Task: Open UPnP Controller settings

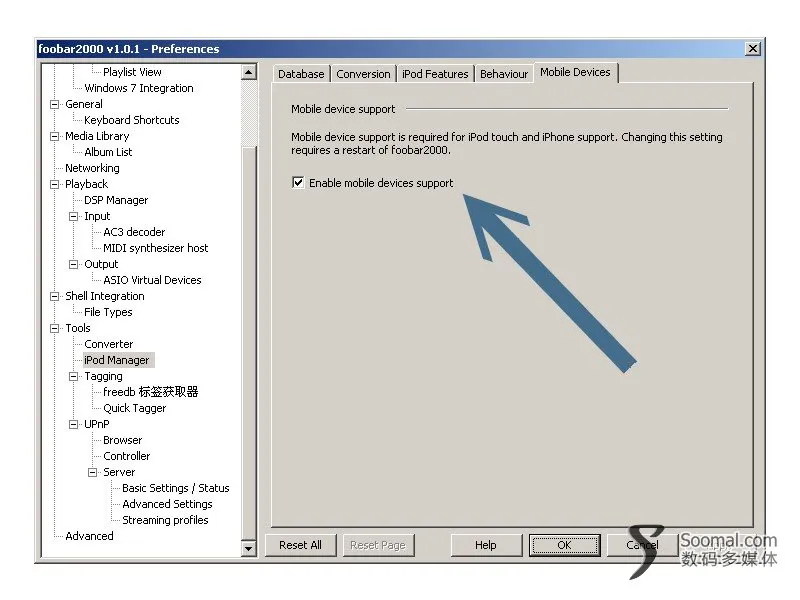Action: click(127, 456)
